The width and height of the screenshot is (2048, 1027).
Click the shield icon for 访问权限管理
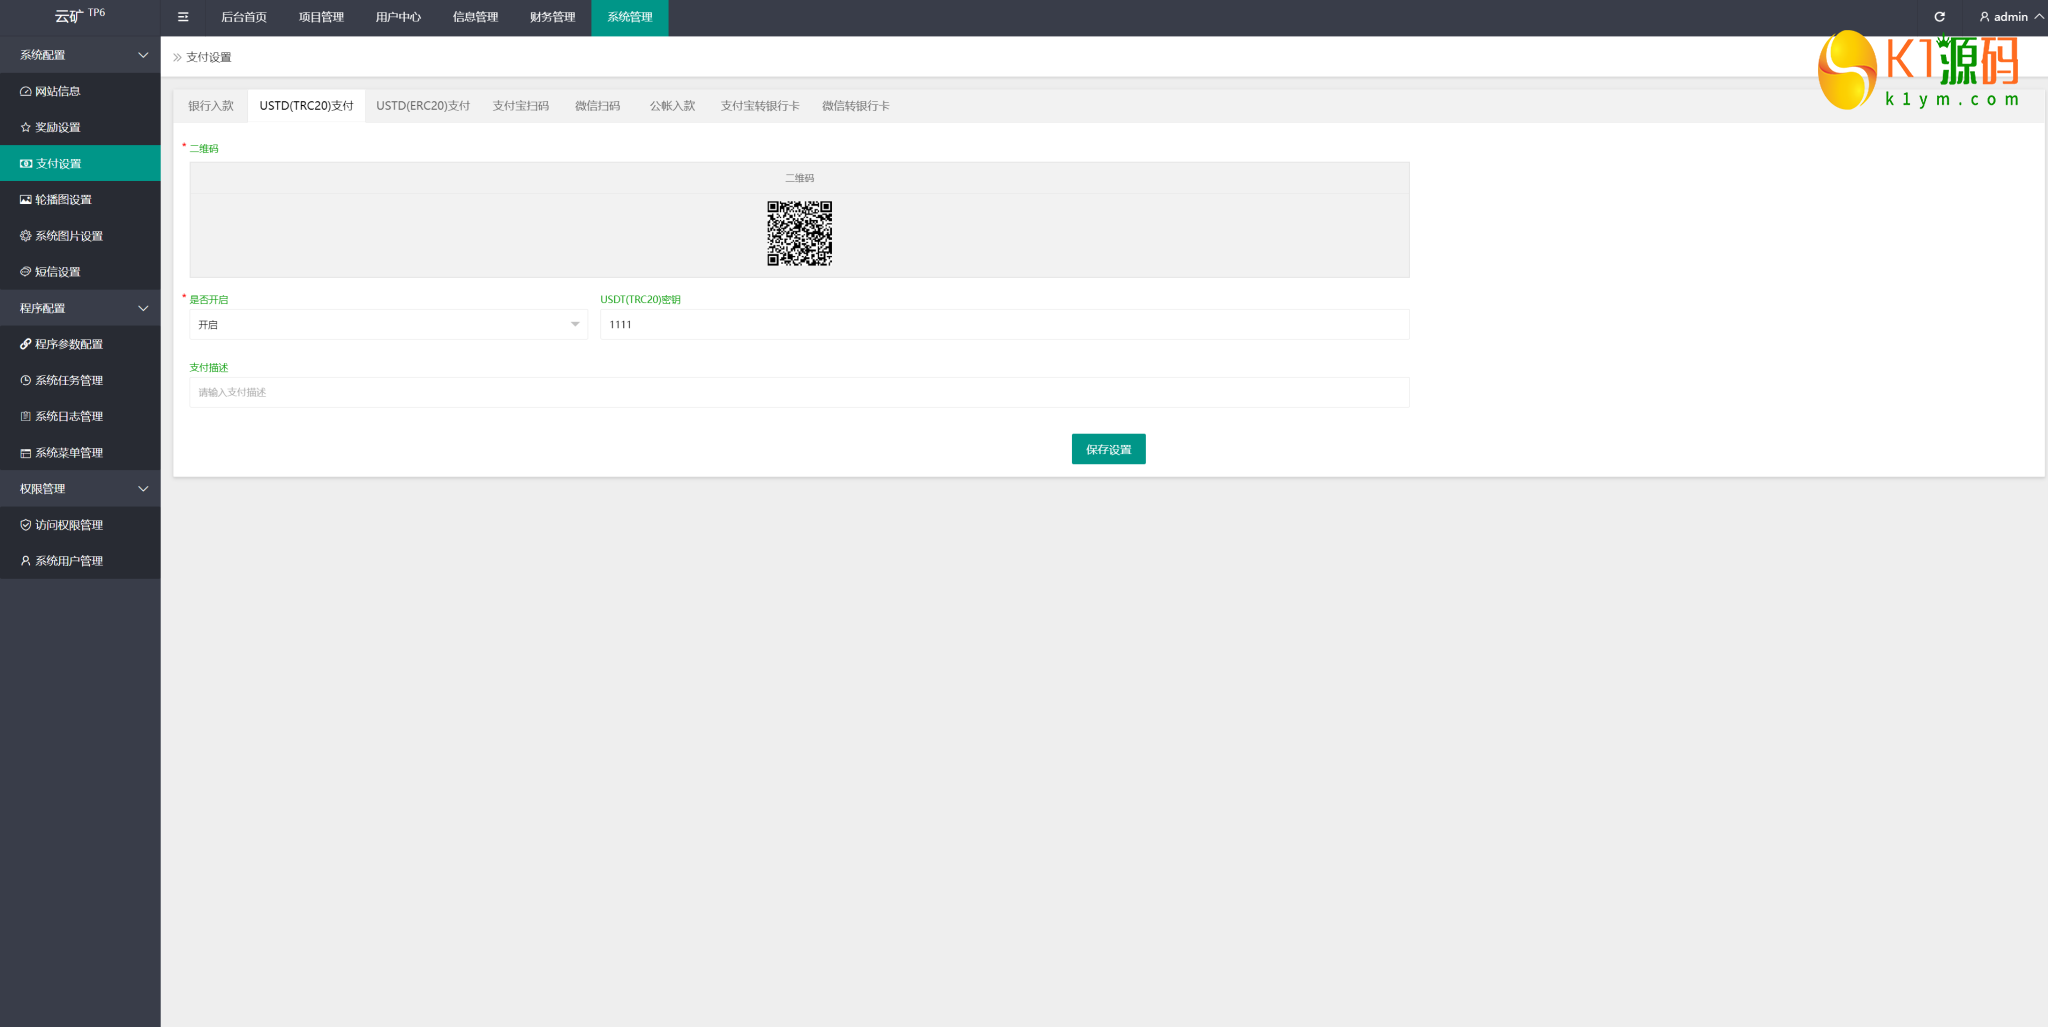pos(26,525)
